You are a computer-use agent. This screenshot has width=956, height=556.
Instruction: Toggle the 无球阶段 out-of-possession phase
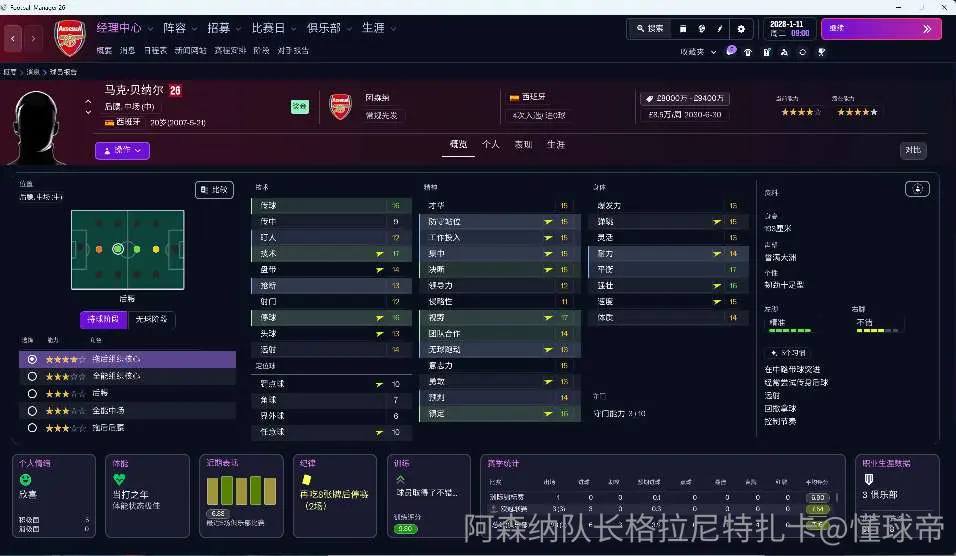(x=151, y=319)
